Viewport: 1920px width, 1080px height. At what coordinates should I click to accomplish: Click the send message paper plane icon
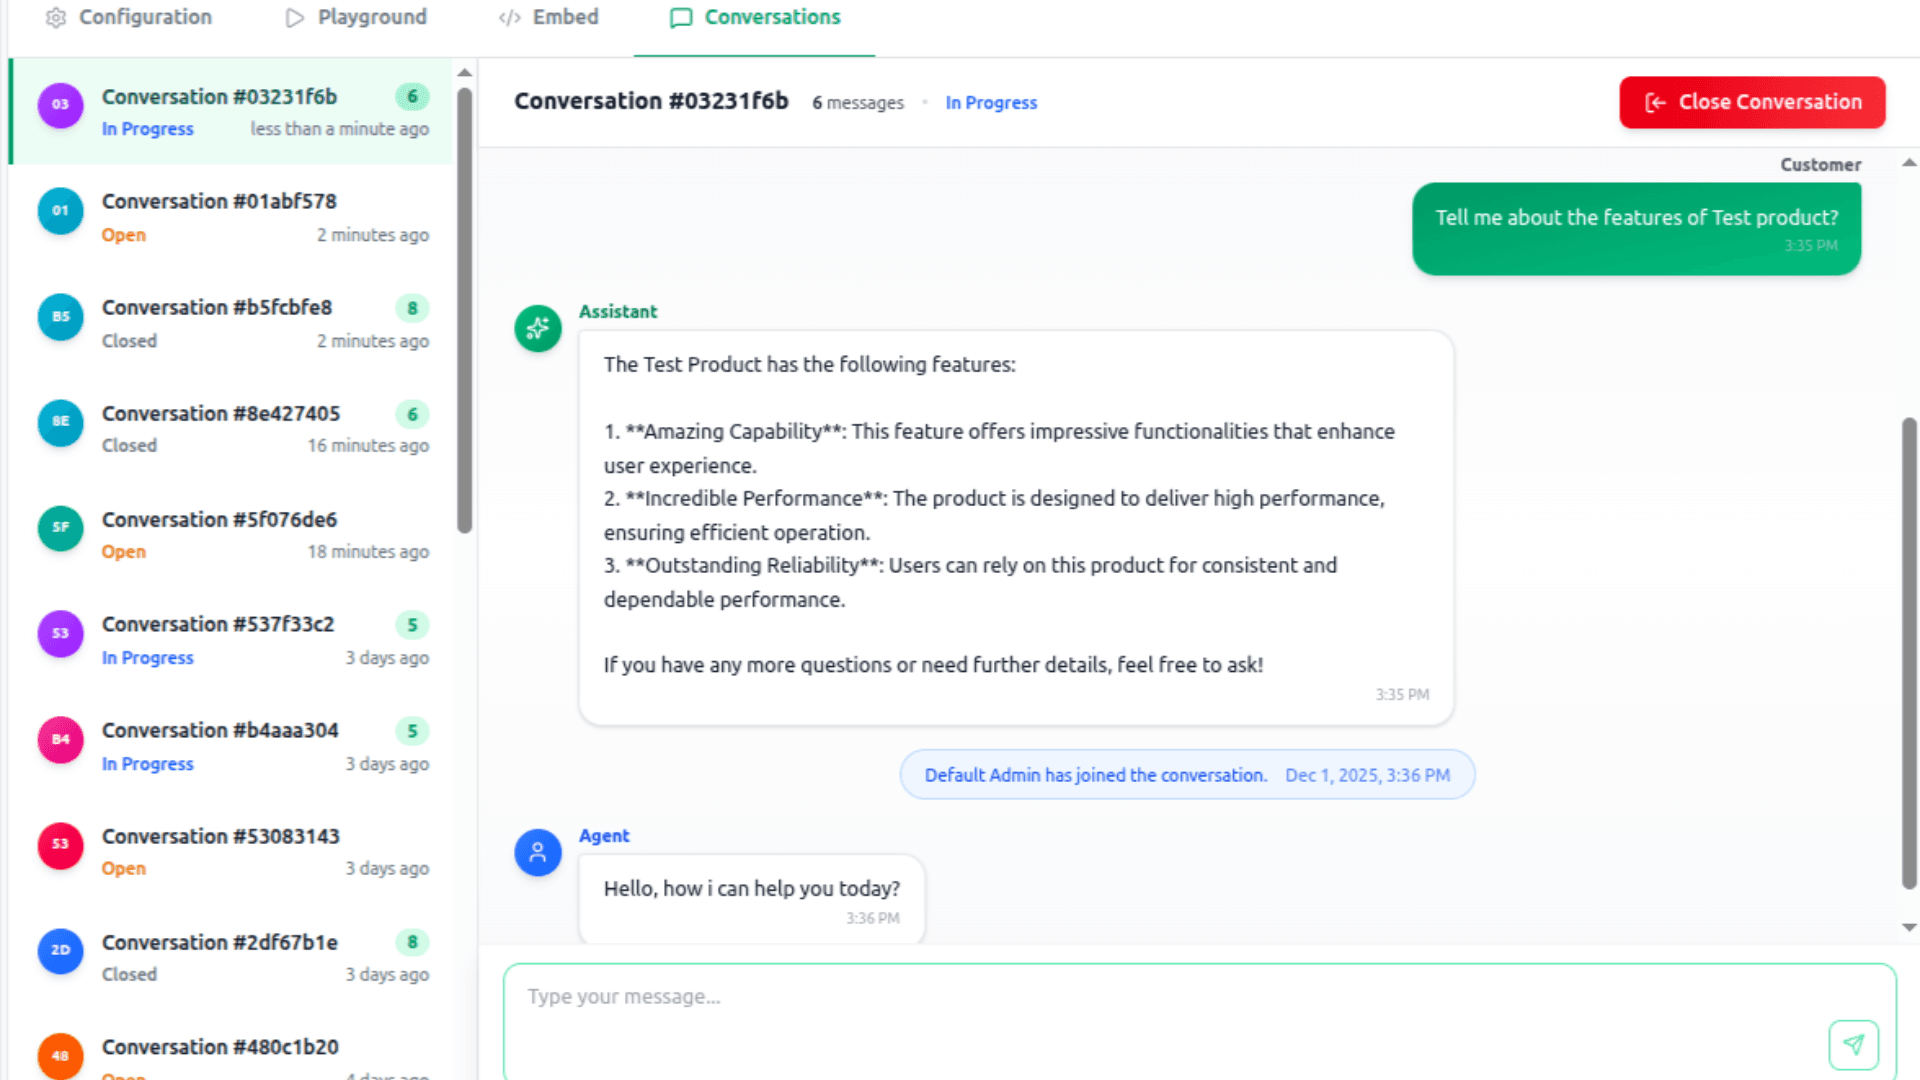pos(1853,1045)
